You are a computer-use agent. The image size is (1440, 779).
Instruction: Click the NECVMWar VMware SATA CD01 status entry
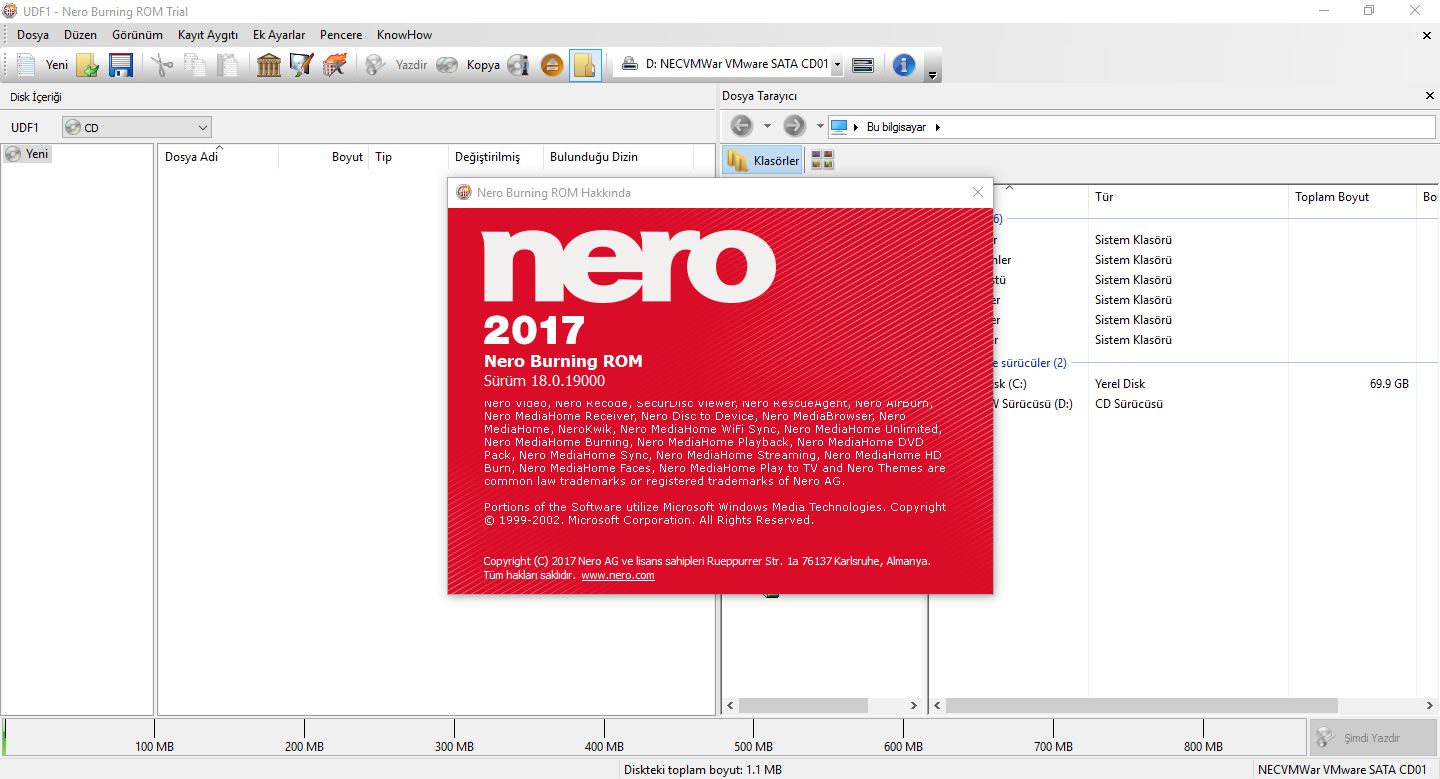pos(1342,770)
